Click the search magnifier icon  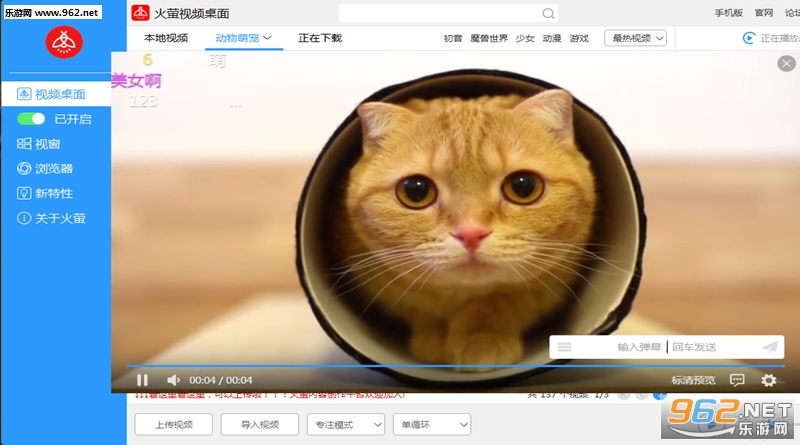[x=548, y=14]
